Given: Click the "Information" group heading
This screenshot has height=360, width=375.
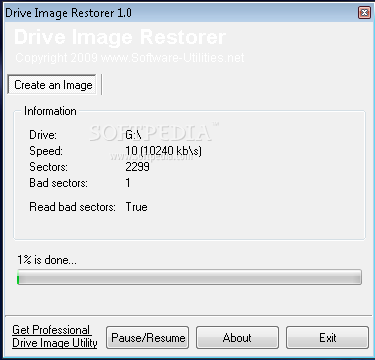Looking at the screenshot, I should click(x=50, y=111).
